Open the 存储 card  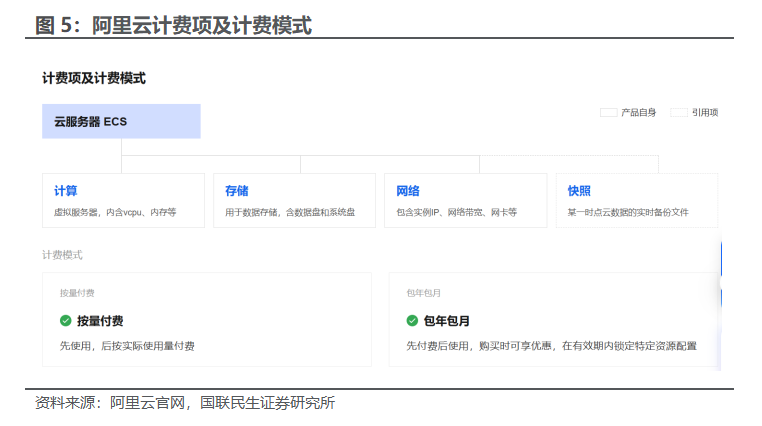(294, 200)
